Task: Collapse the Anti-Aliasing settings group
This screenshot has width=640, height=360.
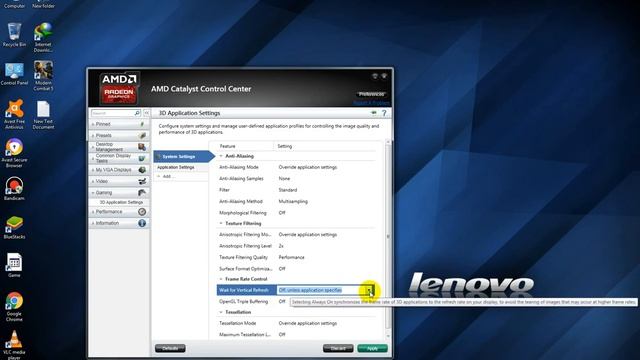Action: (221, 156)
